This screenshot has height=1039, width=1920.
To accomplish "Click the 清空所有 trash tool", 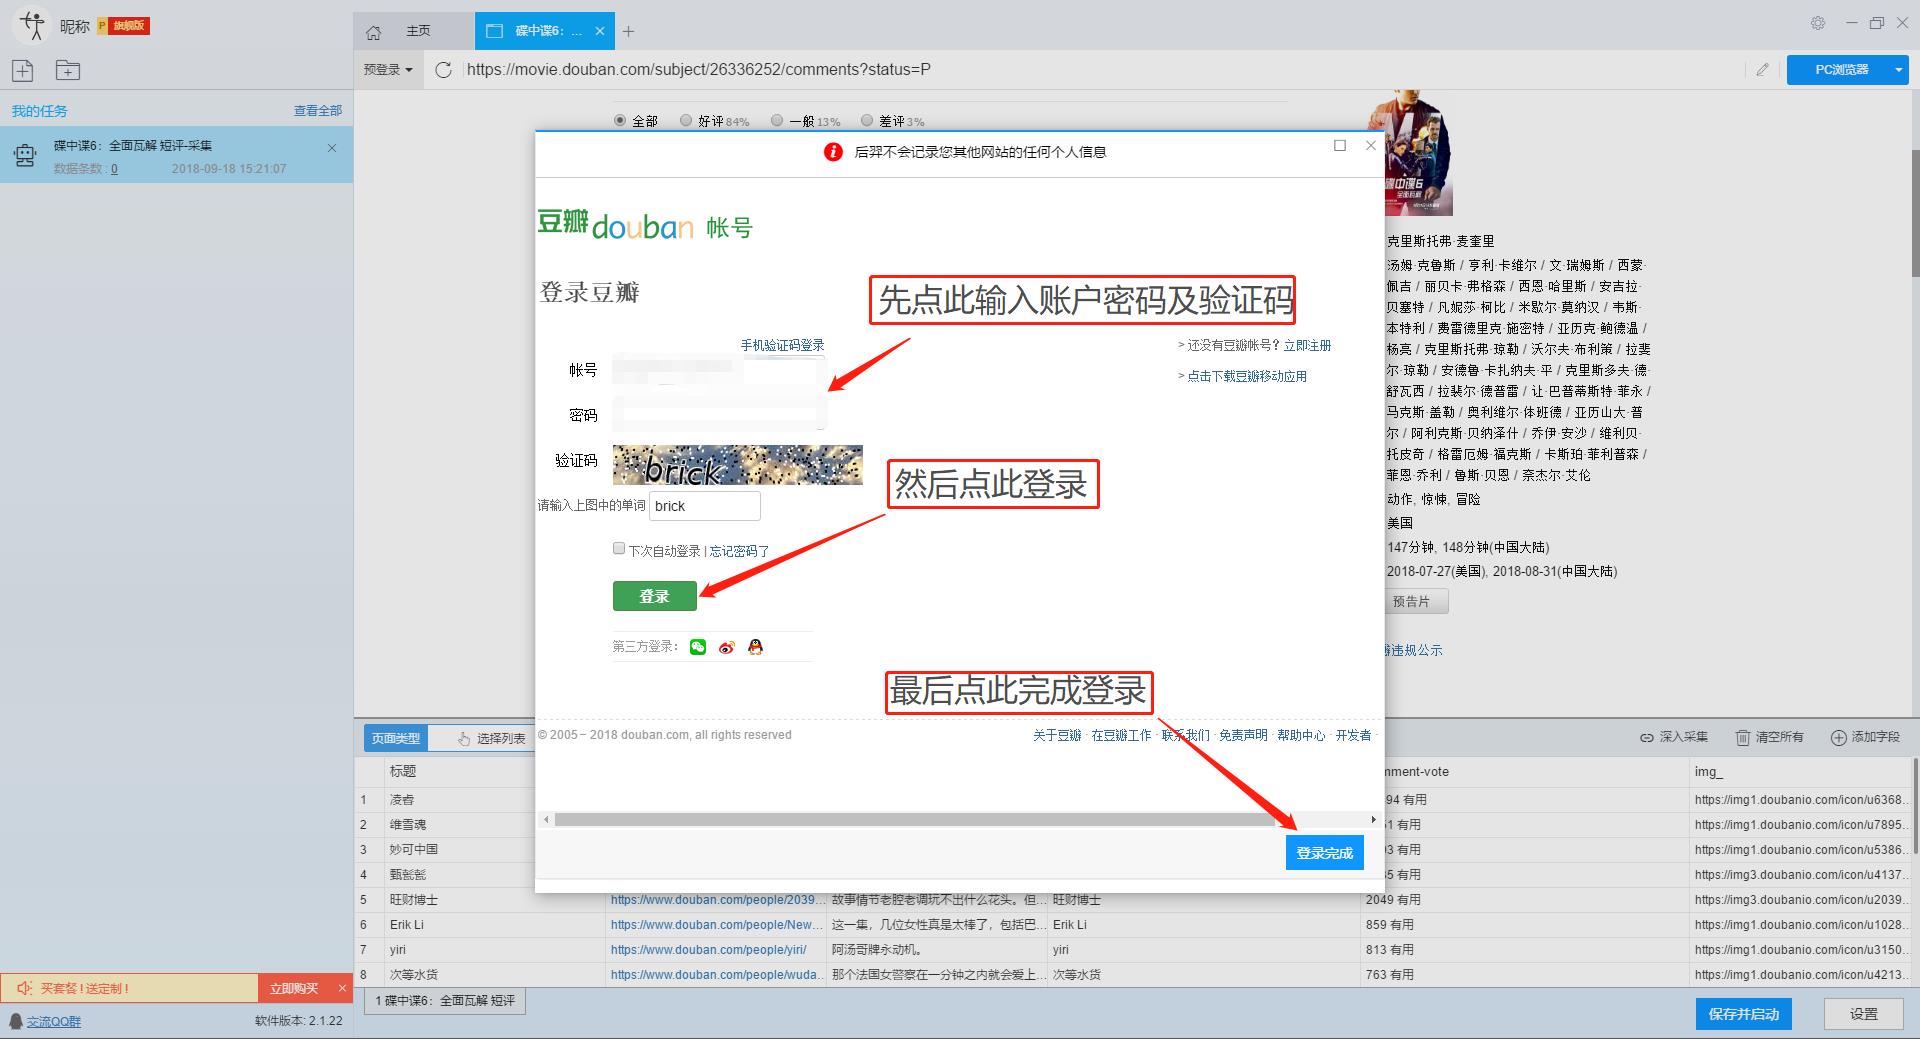I will (1769, 737).
